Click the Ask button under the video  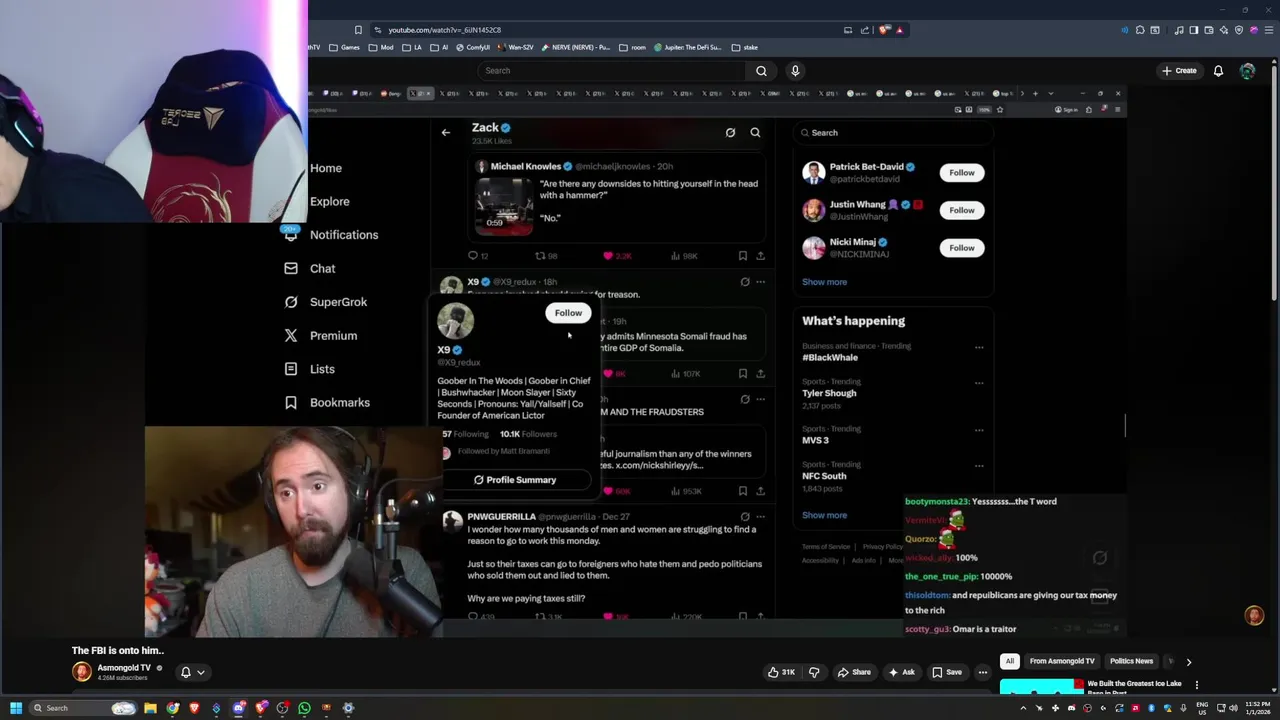click(x=901, y=672)
